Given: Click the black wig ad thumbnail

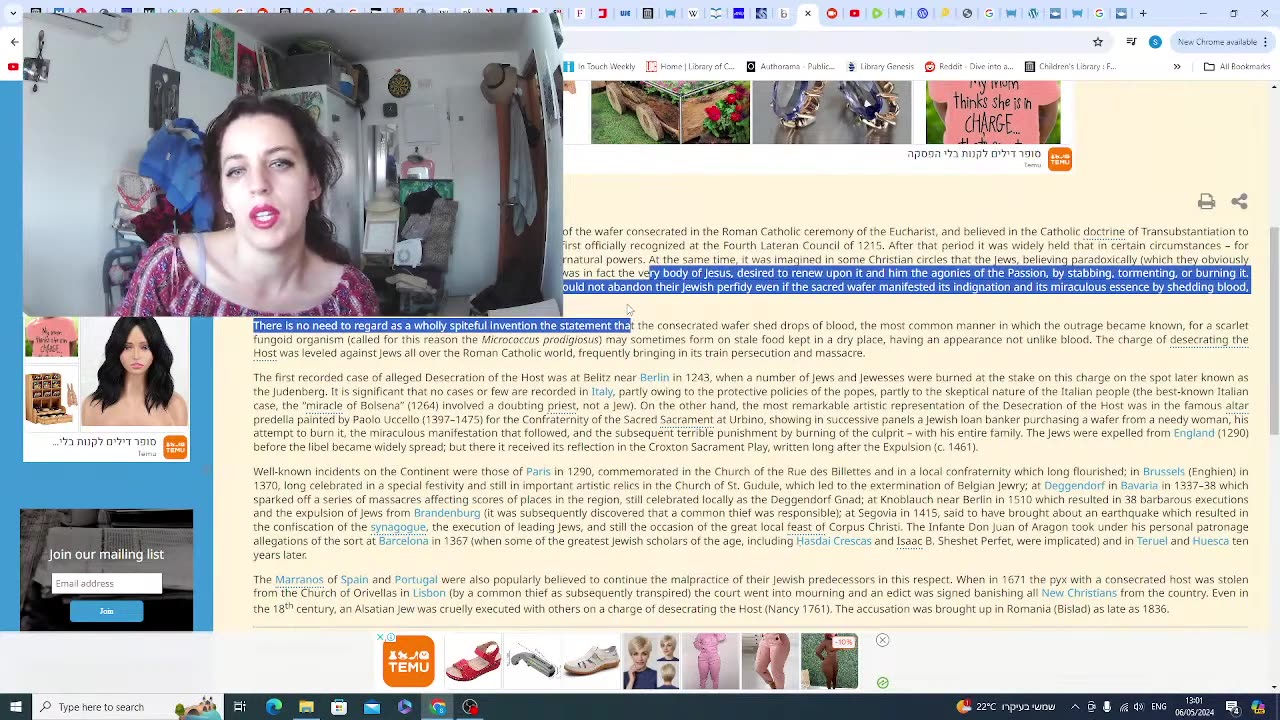Looking at the screenshot, I should (134, 372).
